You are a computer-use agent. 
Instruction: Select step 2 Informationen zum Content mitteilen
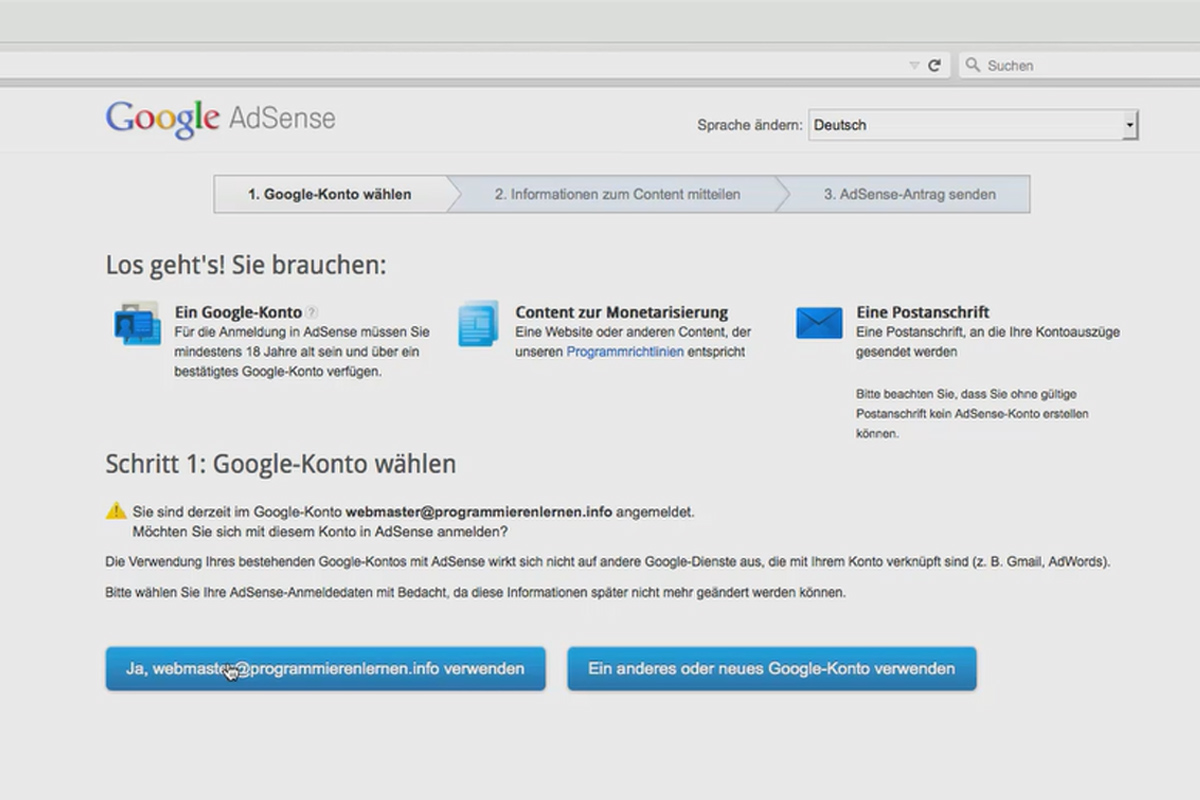coord(617,194)
